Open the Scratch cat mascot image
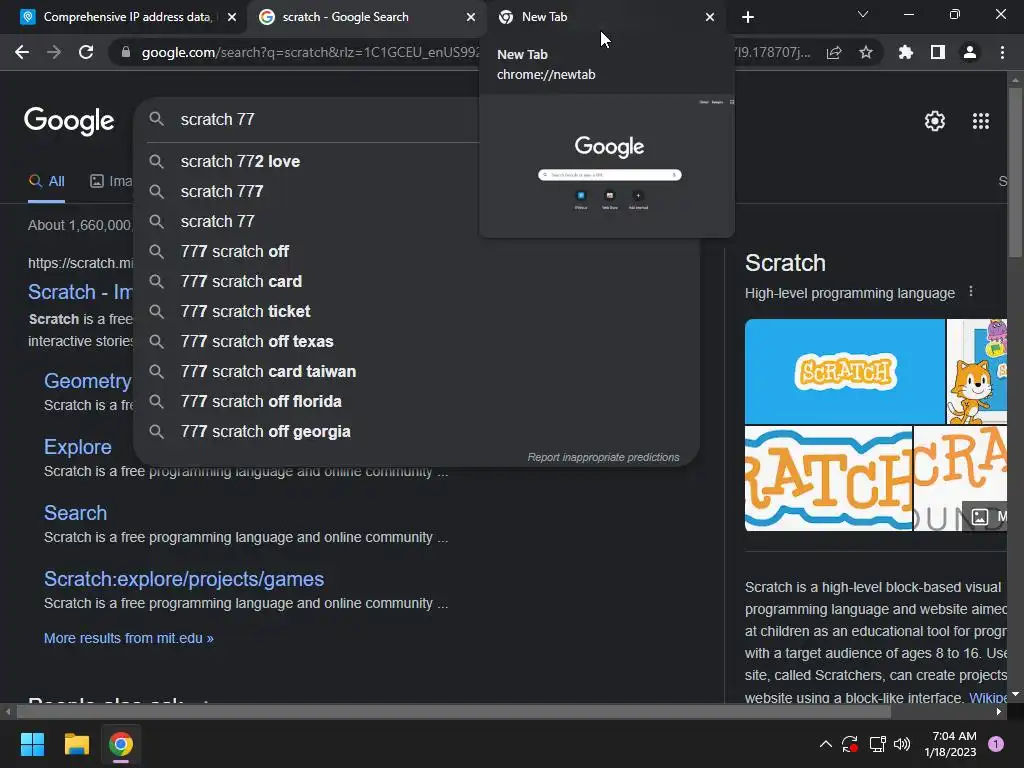This screenshot has width=1024, height=768. (977, 371)
